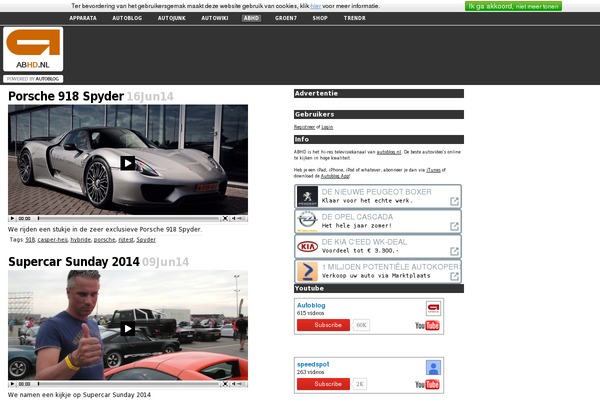Click the speedspot channel avatar icon
Image resolution: width=600 pixels, height=400 pixels.
pyautogui.click(x=433, y=367)
